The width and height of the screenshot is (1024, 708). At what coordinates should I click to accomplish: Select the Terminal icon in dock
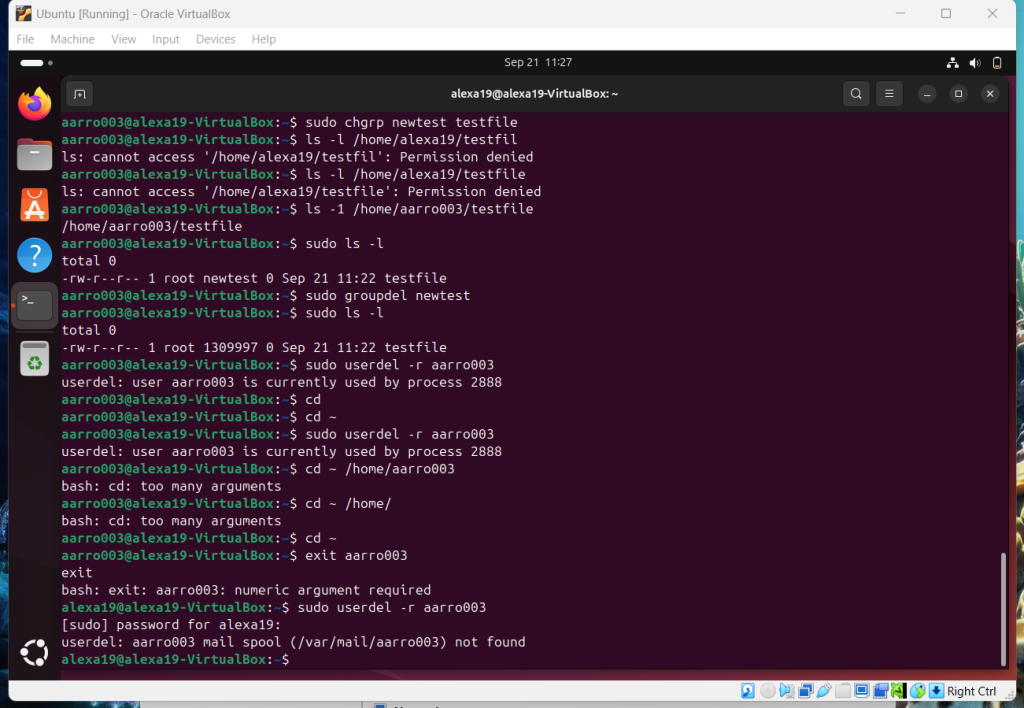click(35, 305)
